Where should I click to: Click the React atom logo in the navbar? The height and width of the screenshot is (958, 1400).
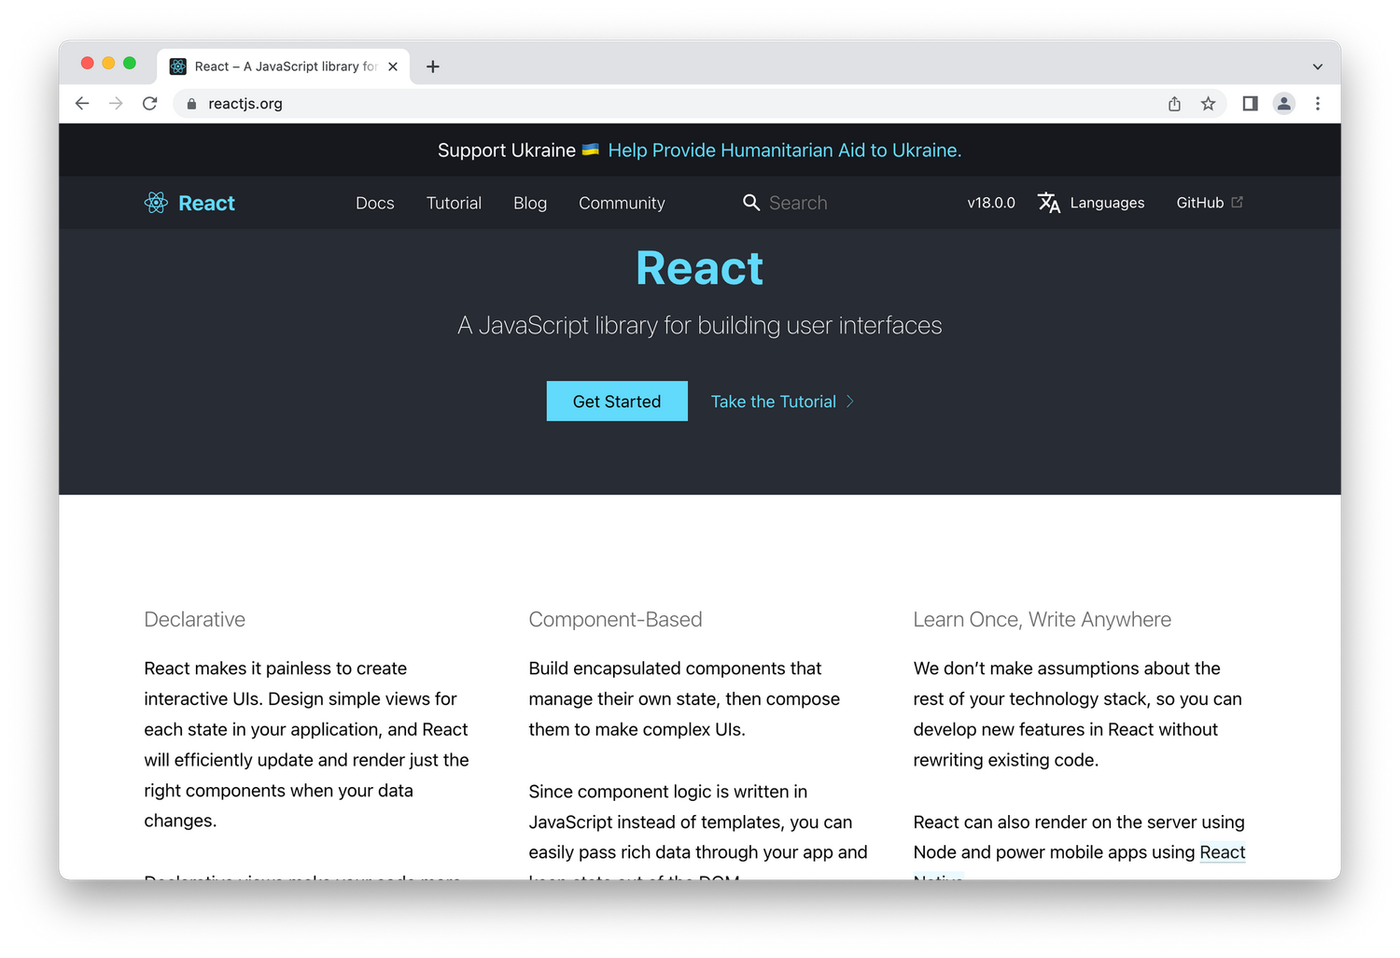pos(156,202)
